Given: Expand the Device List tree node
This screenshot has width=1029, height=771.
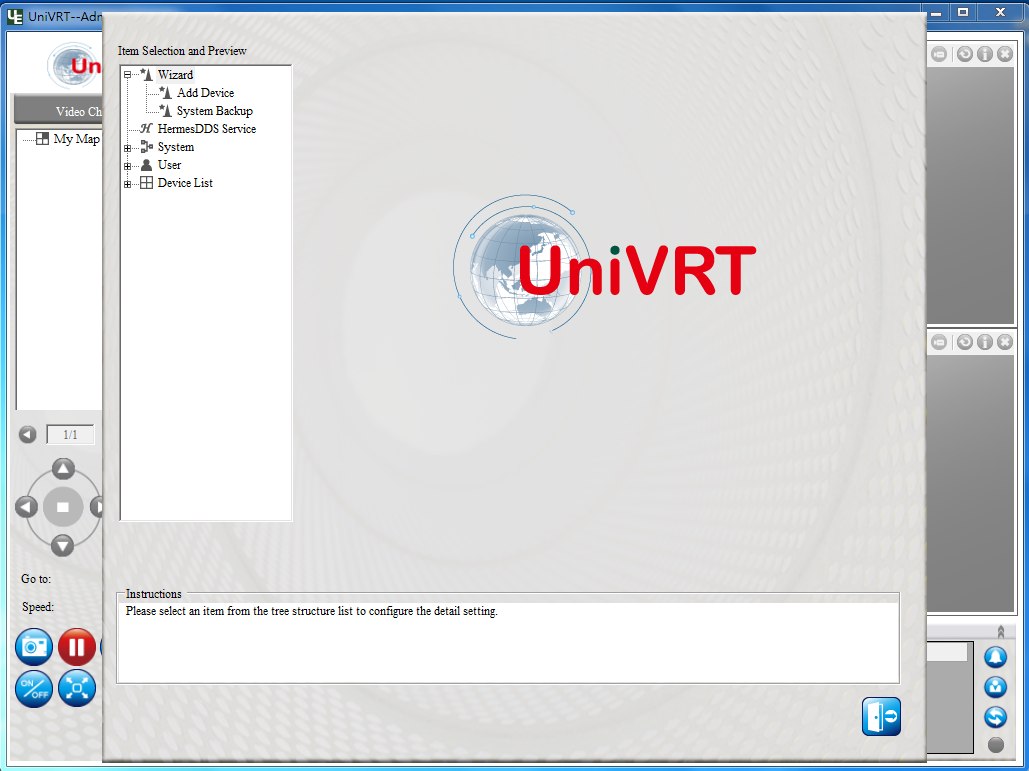Looking at the screenshot, I should (x=127, y=184).
